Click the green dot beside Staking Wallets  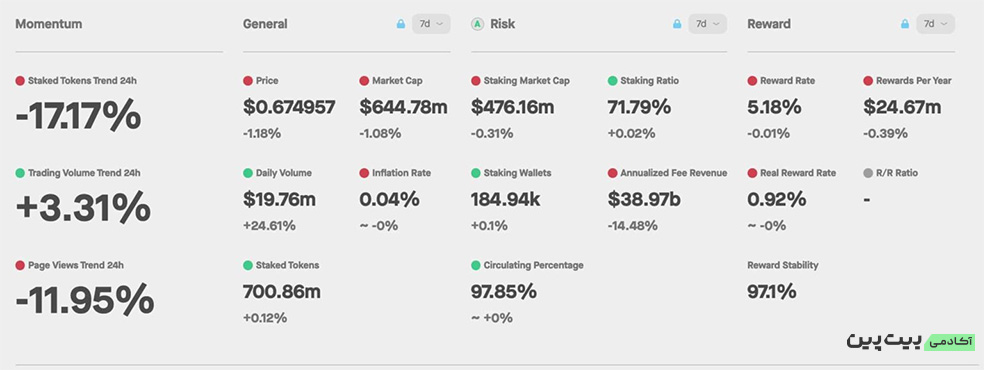tap(476, 173)
